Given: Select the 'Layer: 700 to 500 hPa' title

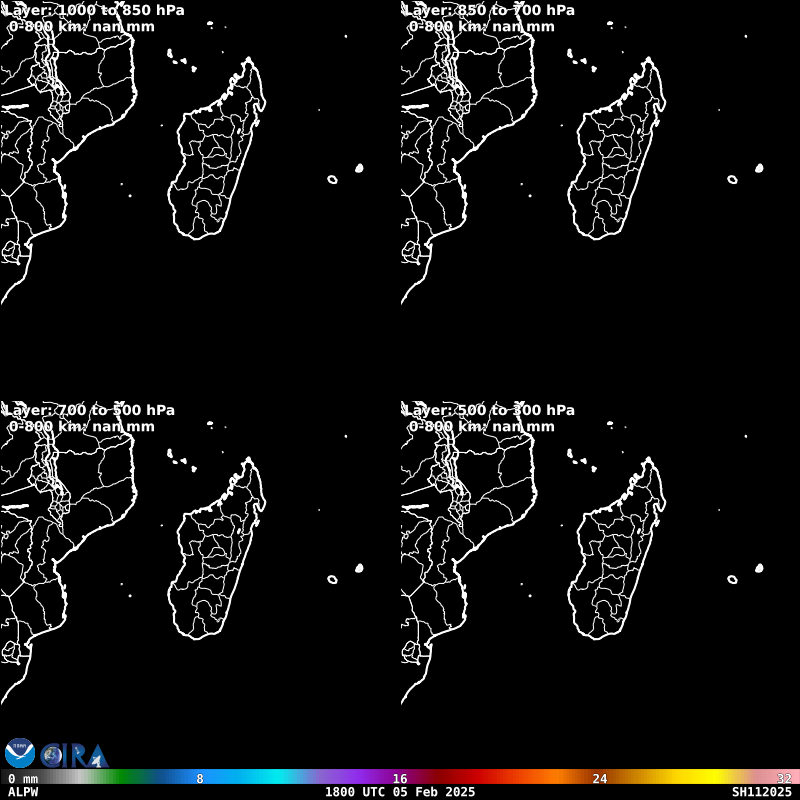Looking at the screenshot, I should click(89, 410).
